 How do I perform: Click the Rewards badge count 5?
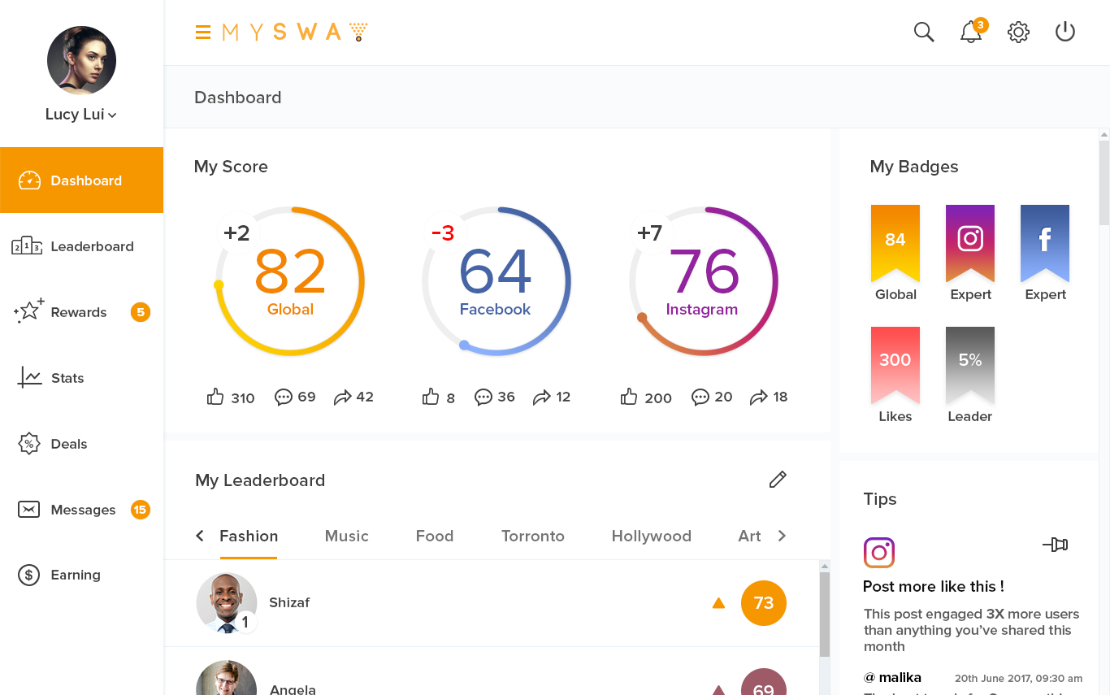pos(141,312)
